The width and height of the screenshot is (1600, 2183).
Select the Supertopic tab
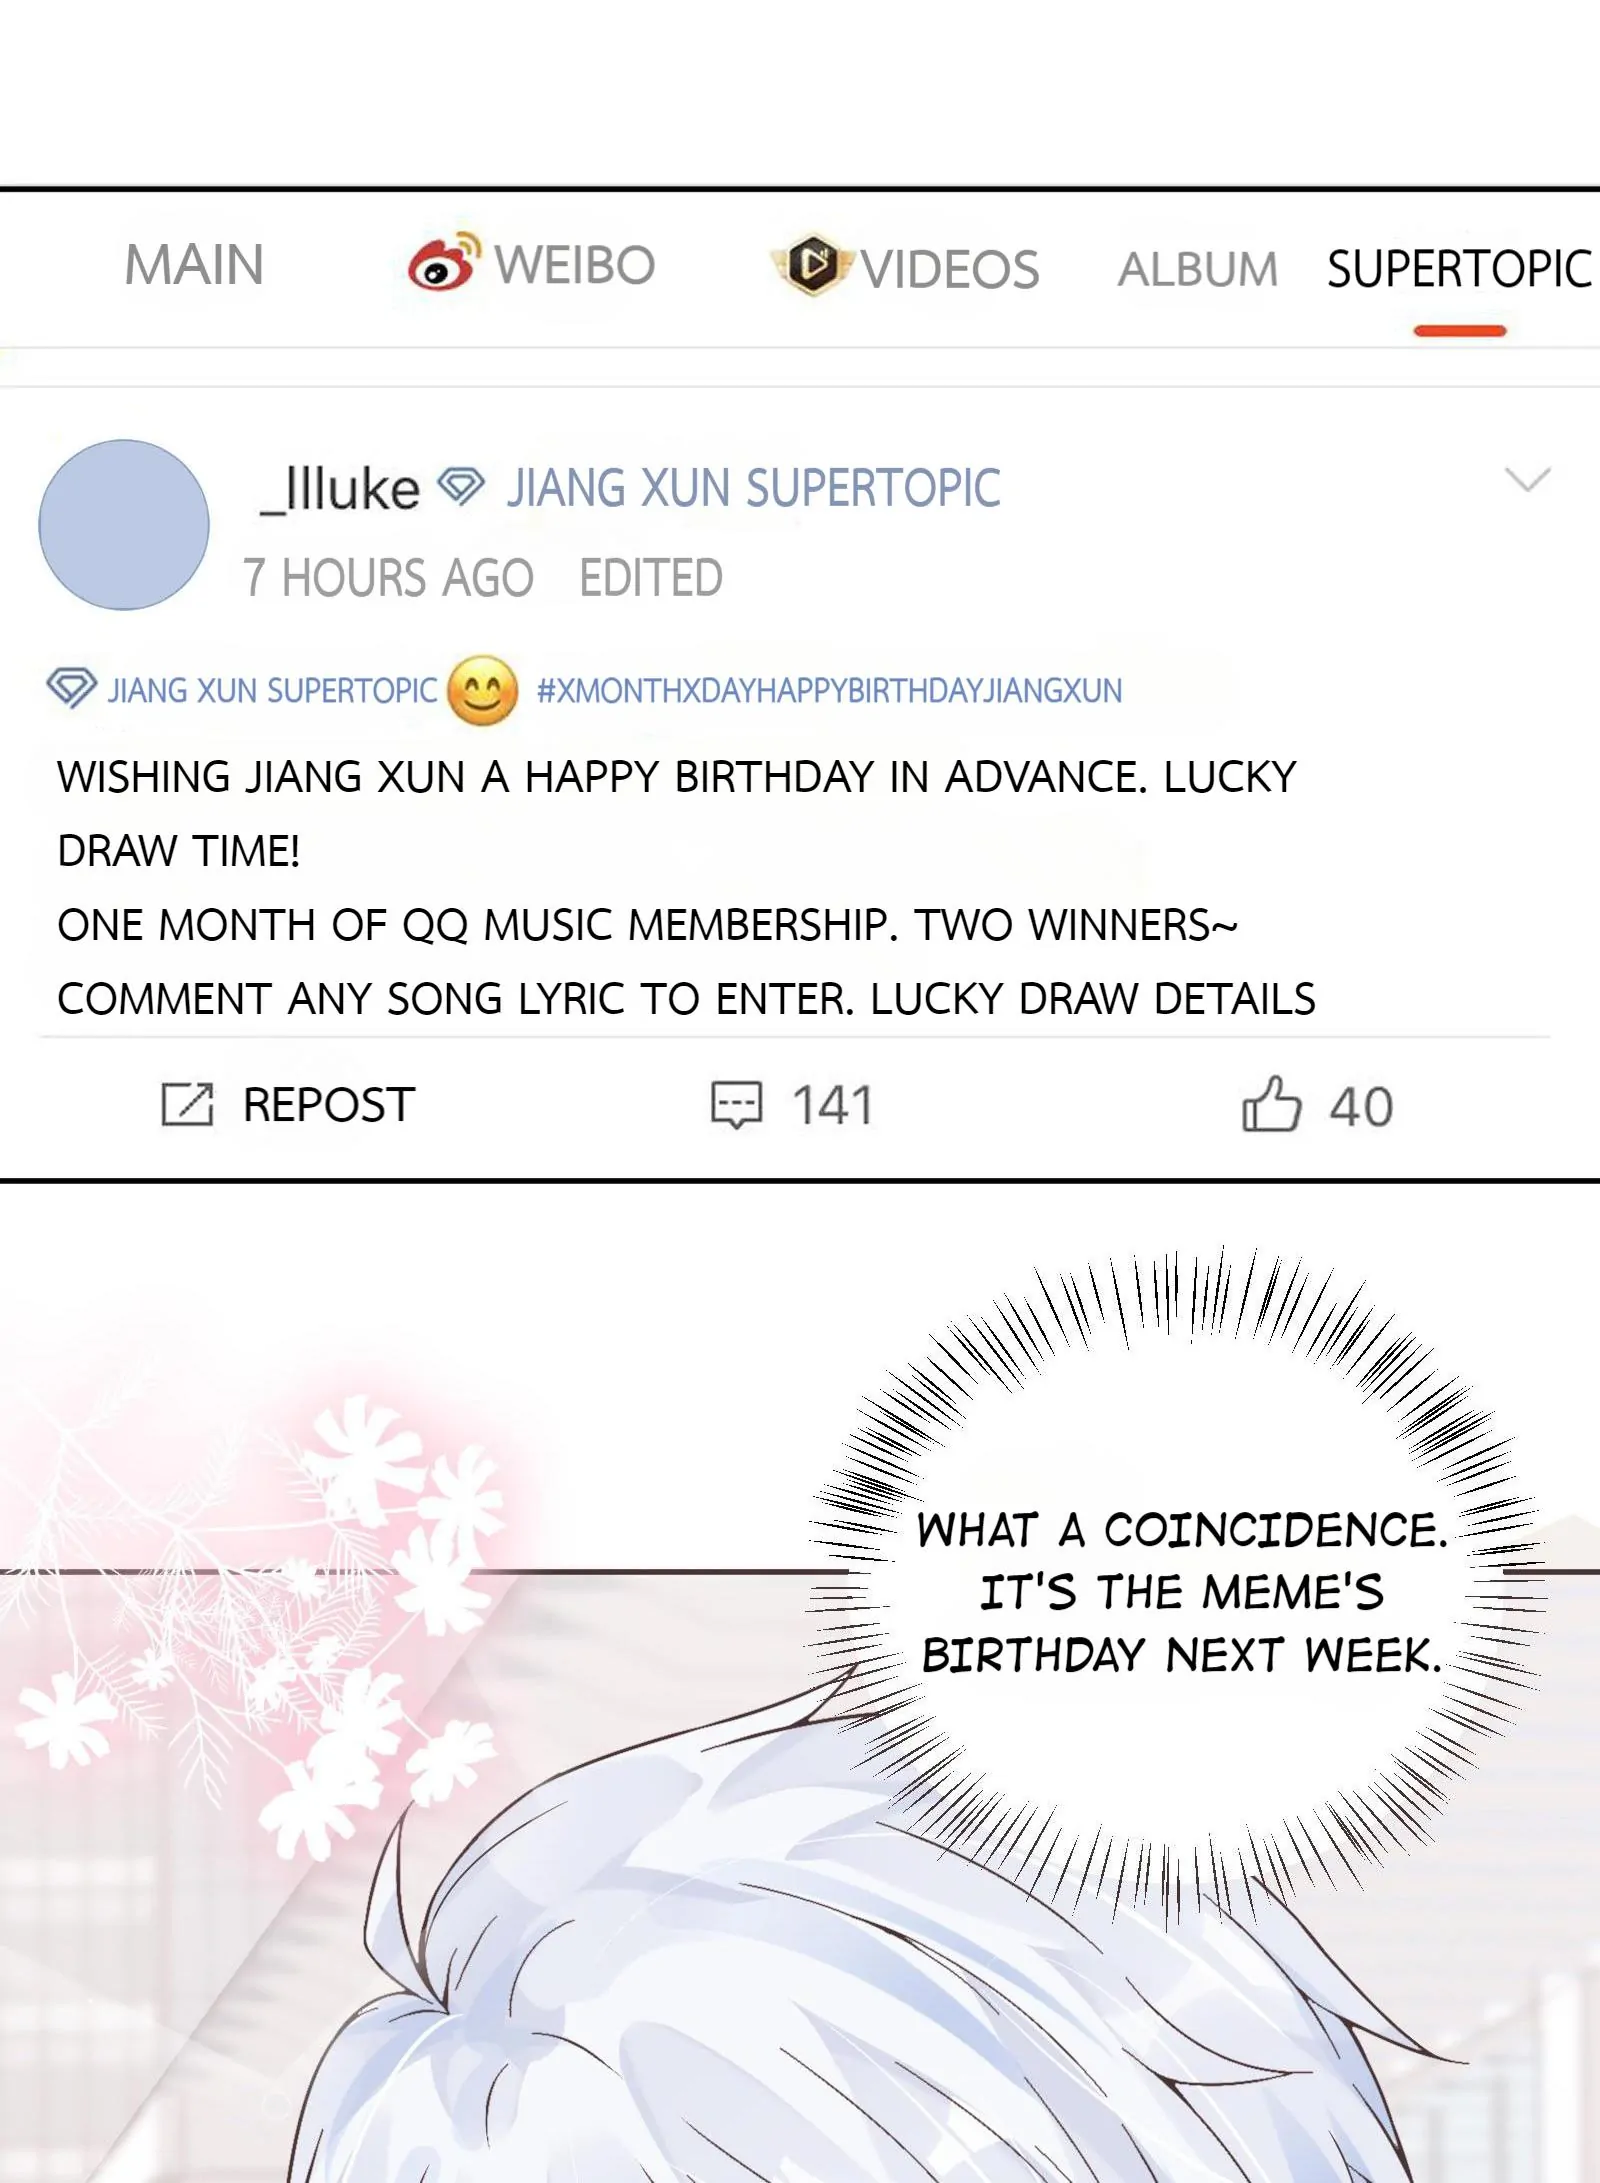coord(1459,269)
